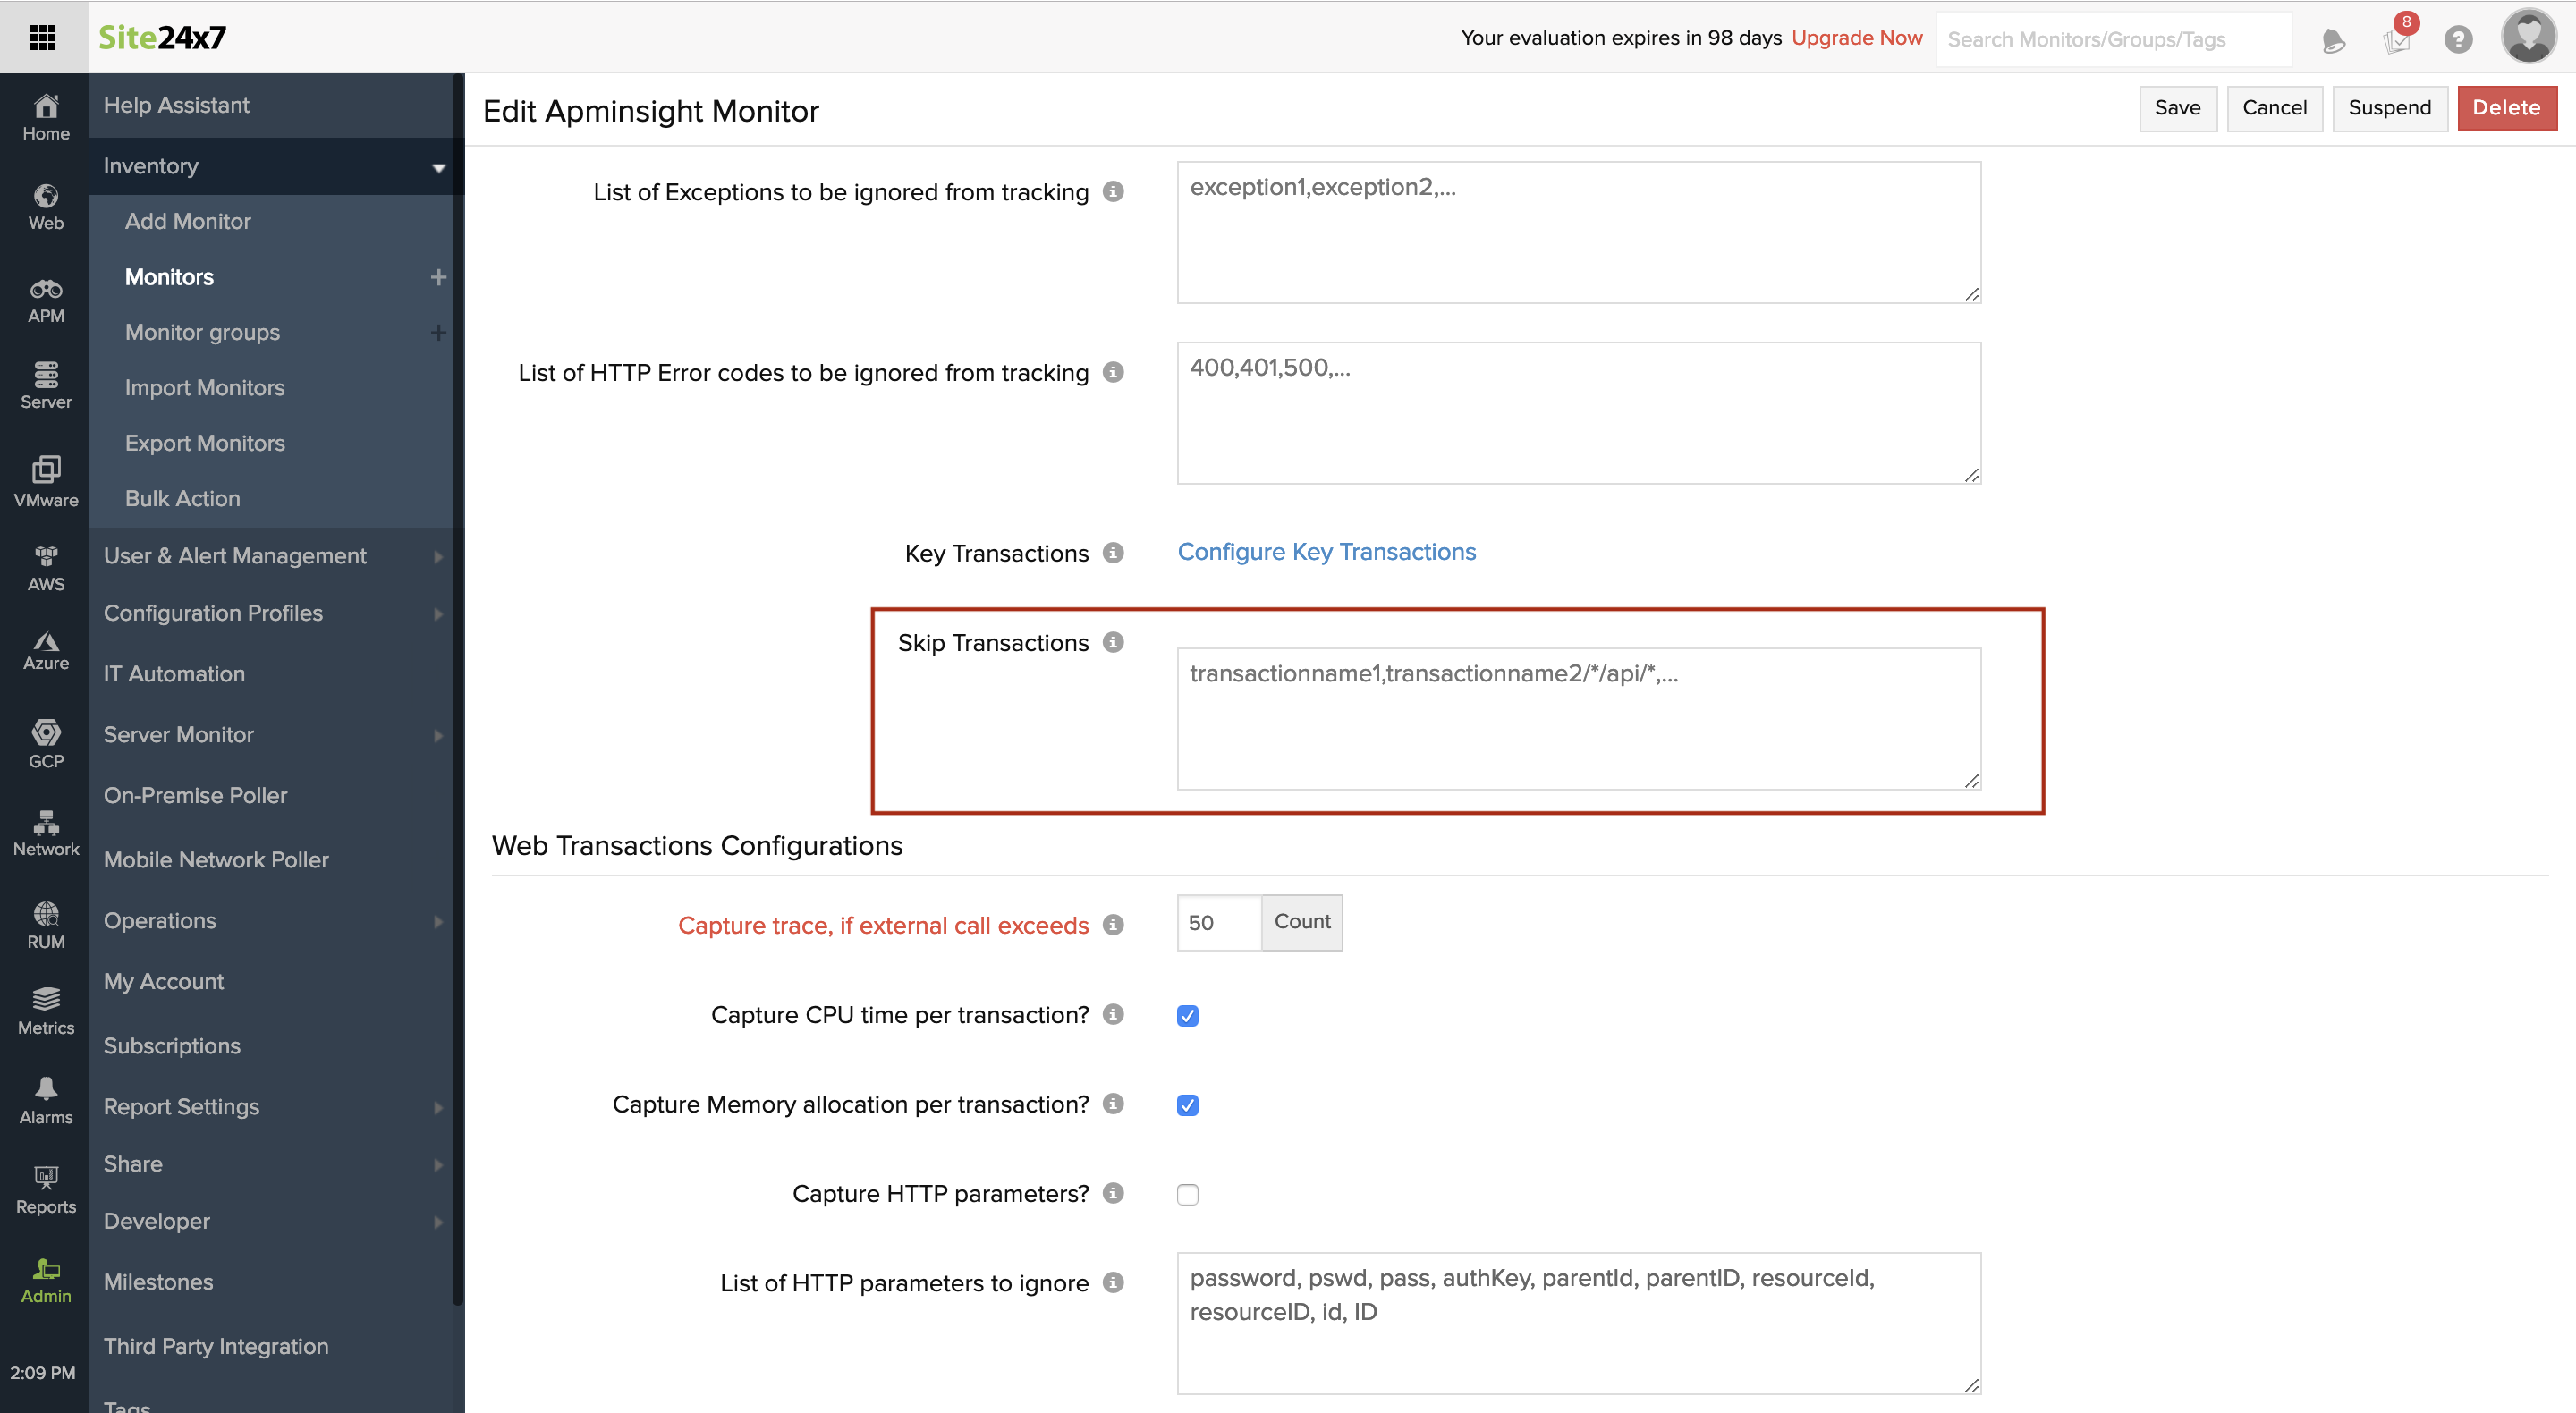Screen dimensions: 2576x1413
Task: Open Bulk Action menu item
Action: [x=182, y=498]
